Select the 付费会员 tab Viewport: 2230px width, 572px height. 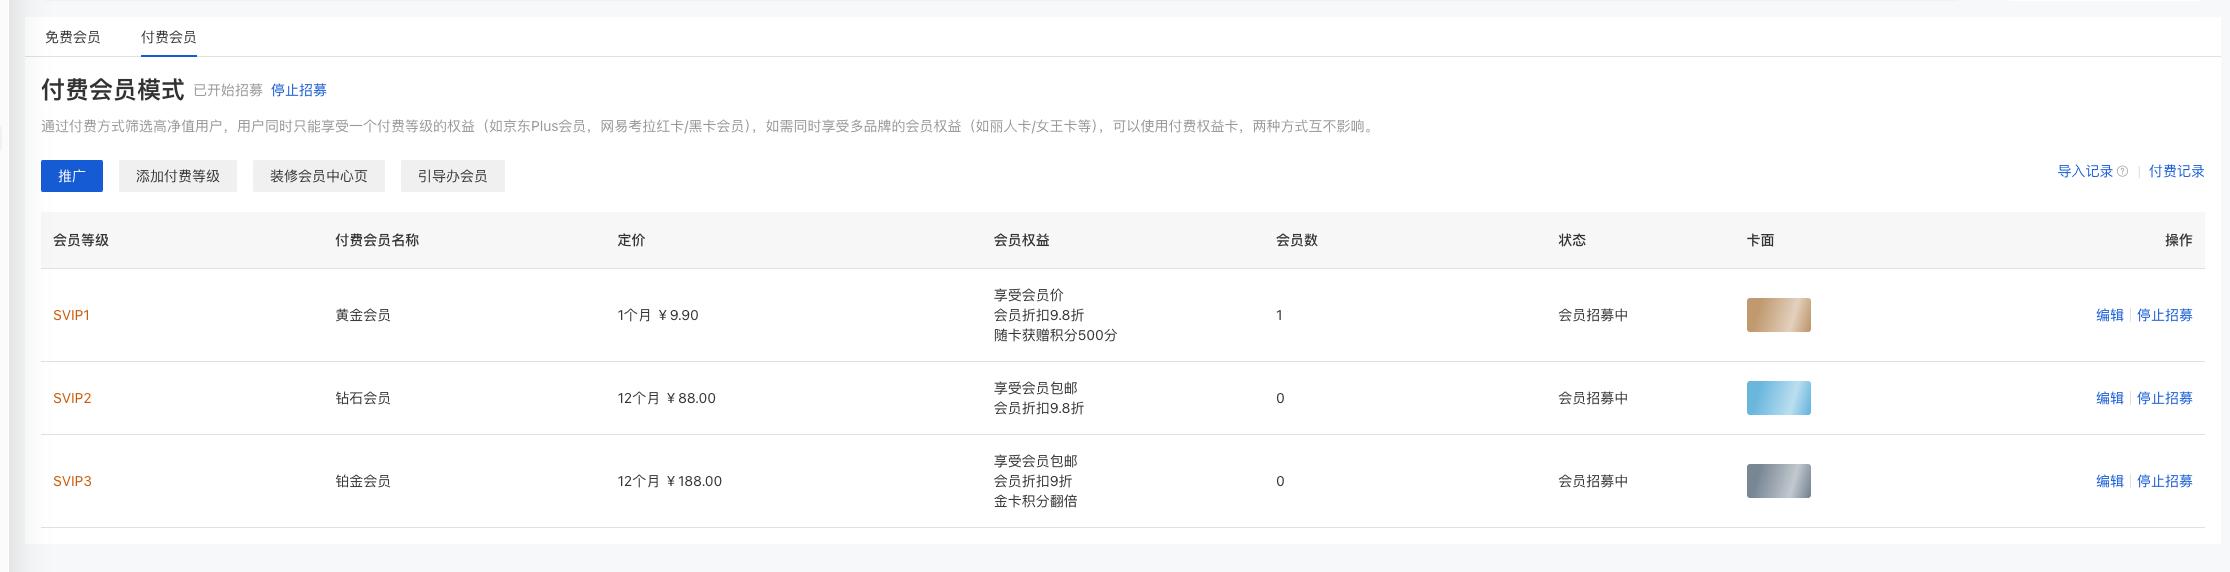(x=168, y=37)
